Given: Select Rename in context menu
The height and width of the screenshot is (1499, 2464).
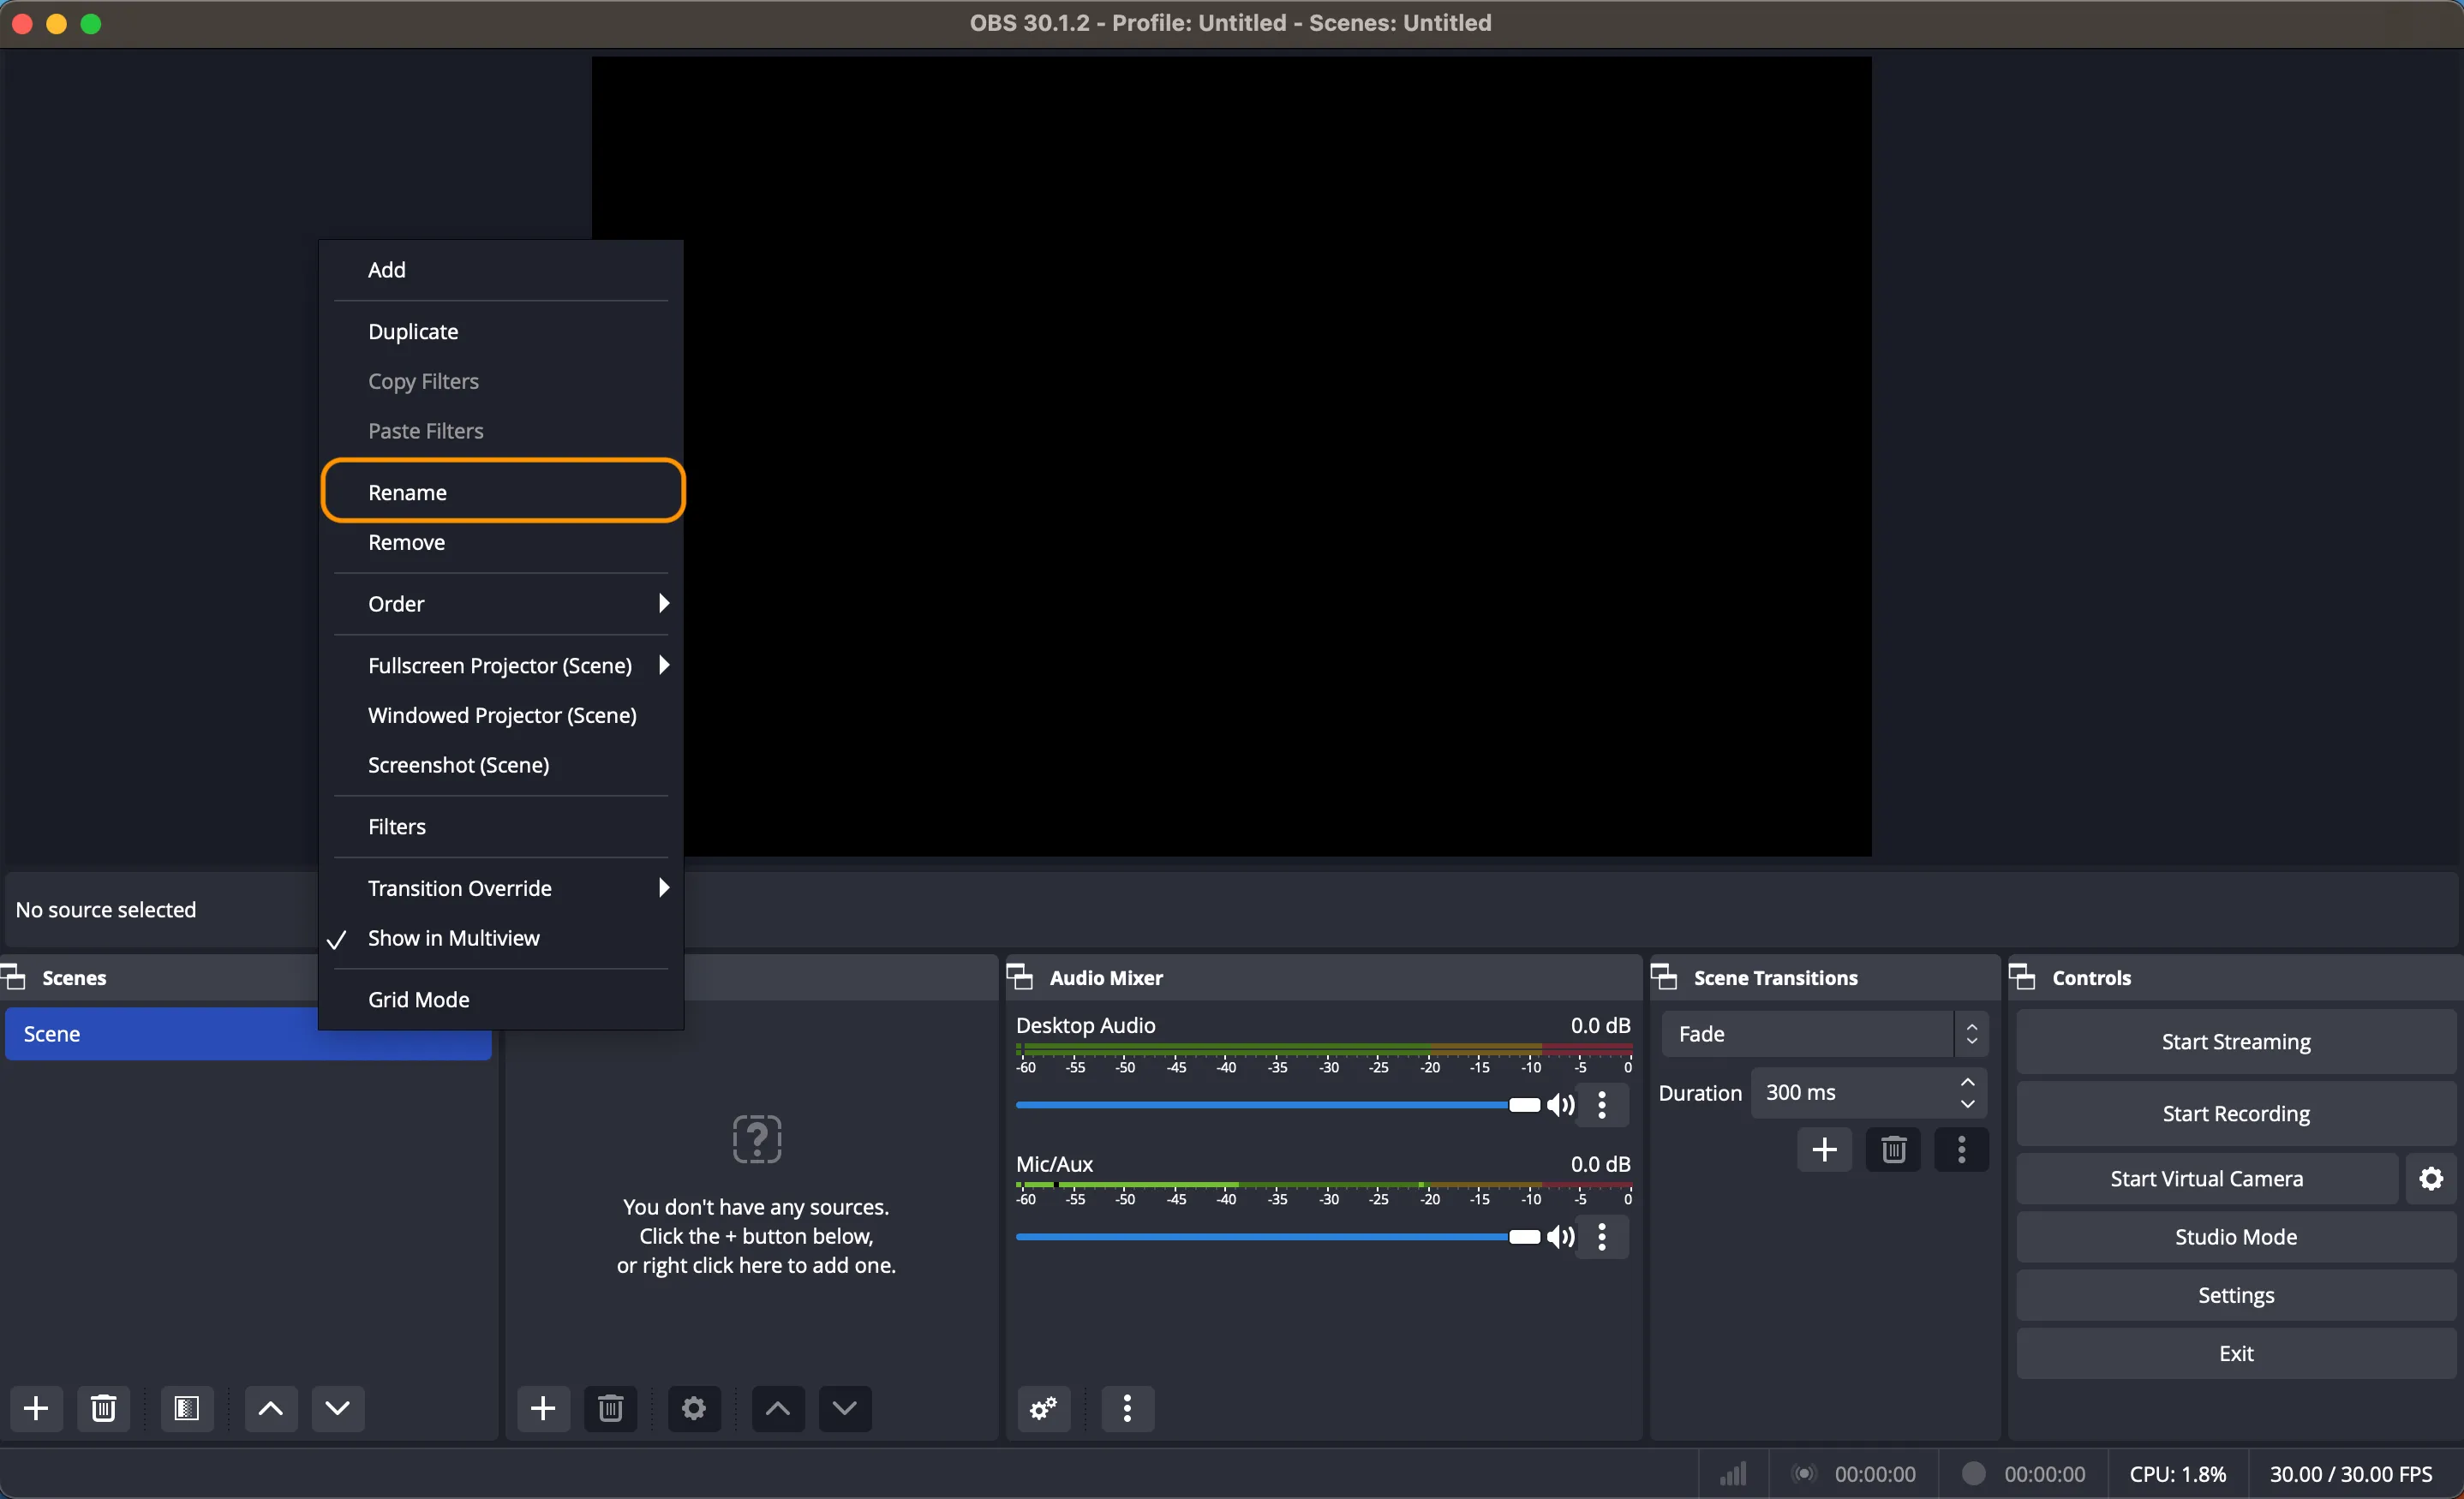Looking at the screenshot, I should 503,491.
